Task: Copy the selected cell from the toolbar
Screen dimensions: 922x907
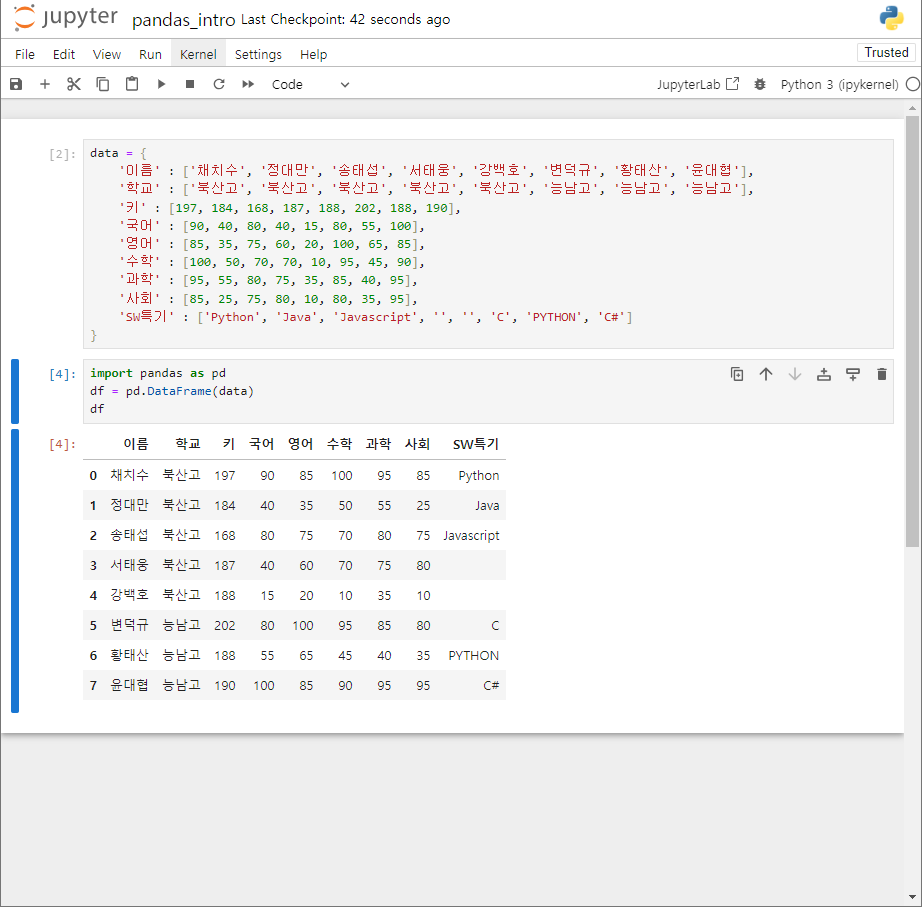Action: tap(102, 84)
